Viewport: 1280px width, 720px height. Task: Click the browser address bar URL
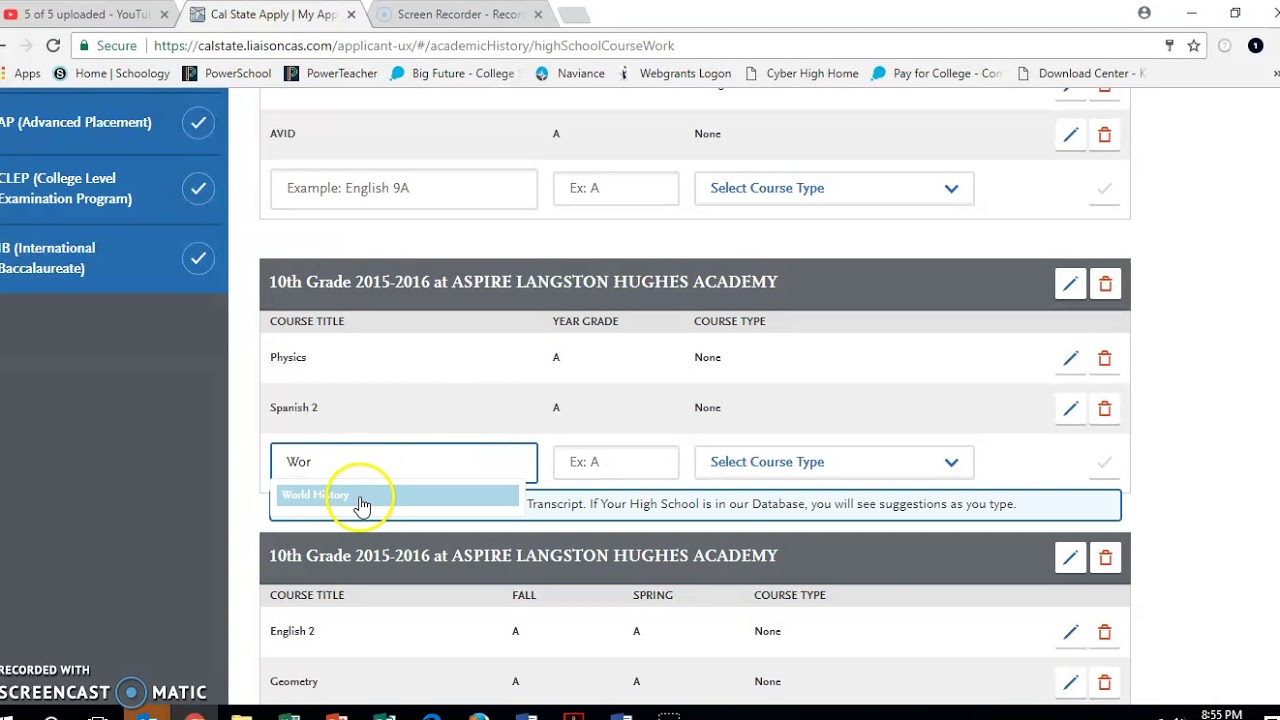pos(414,46)
